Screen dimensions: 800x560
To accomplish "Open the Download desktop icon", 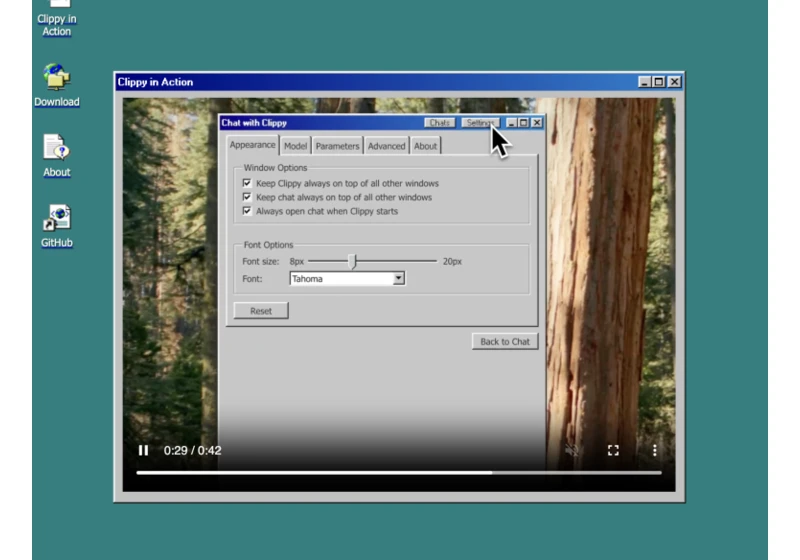I will [57, 85].
